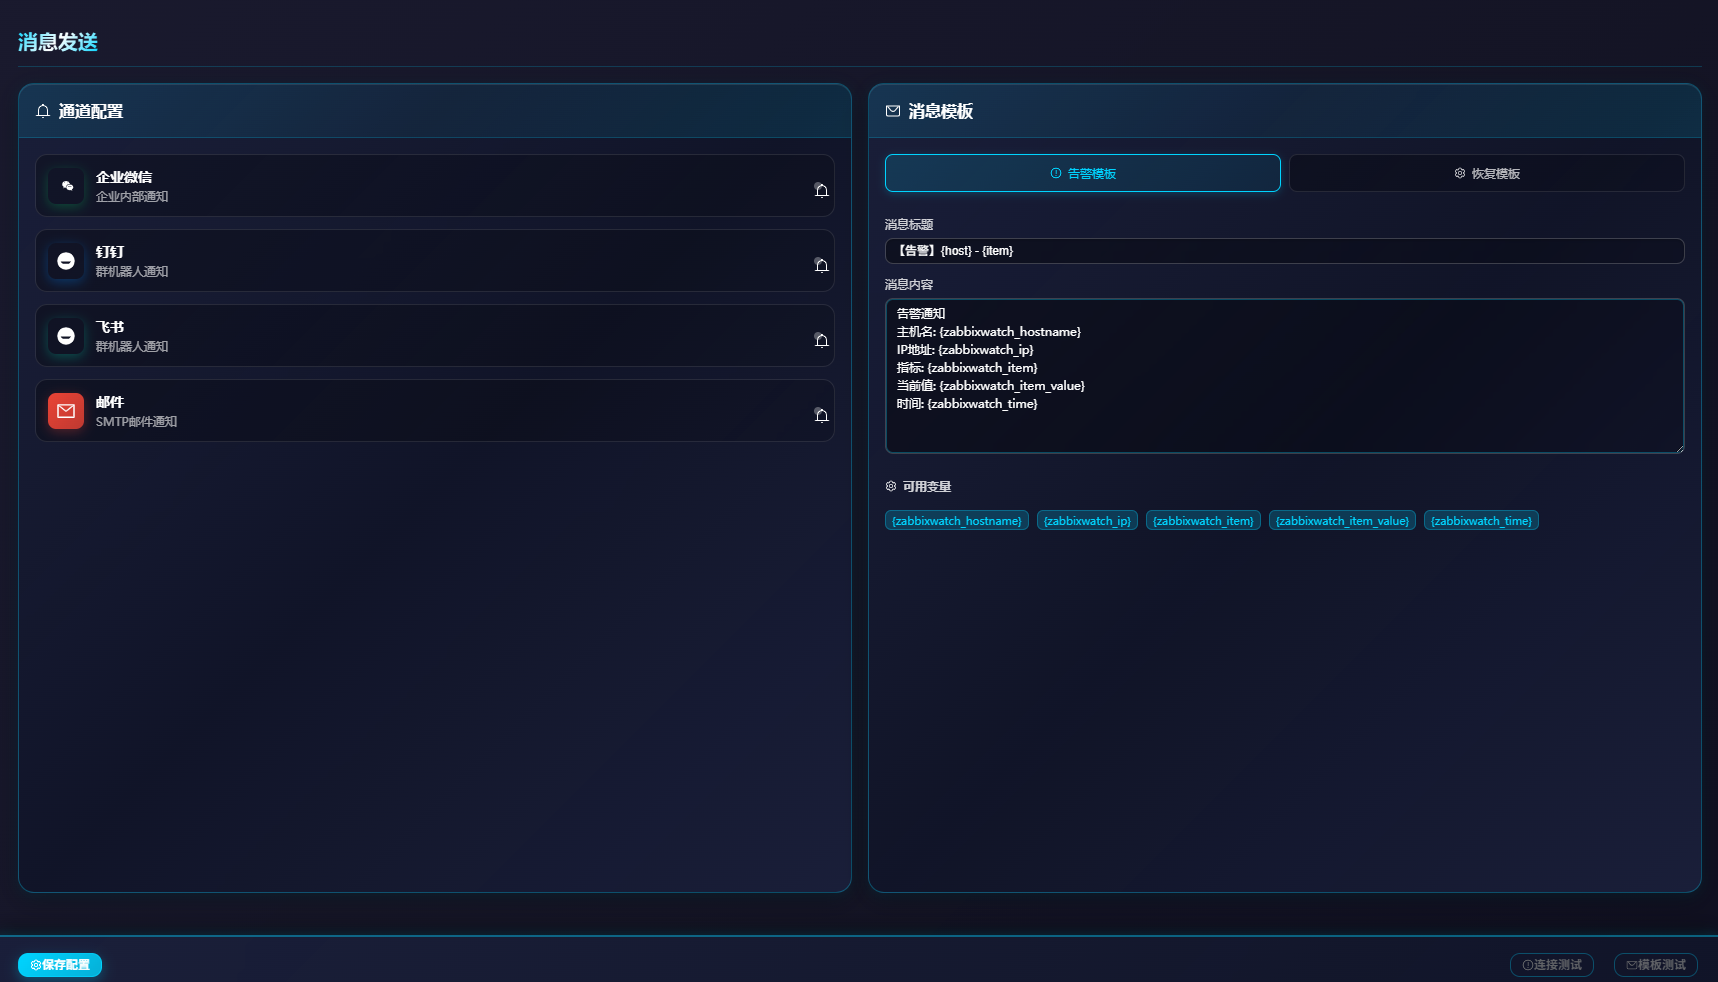This screenshot has height=982, width=1718.
Task: Insert the {zabbixwatch_ip} variable tag
Action: tap(1087, 521)
